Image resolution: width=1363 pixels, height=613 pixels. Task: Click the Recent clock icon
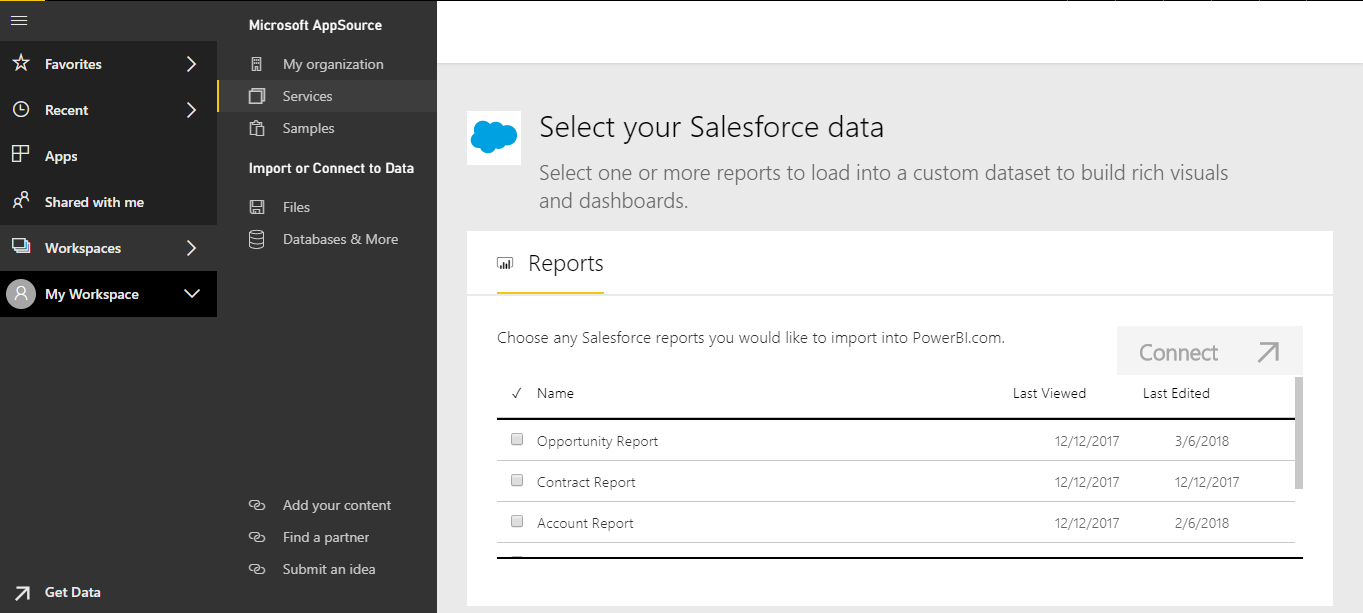tap(20, 110)
